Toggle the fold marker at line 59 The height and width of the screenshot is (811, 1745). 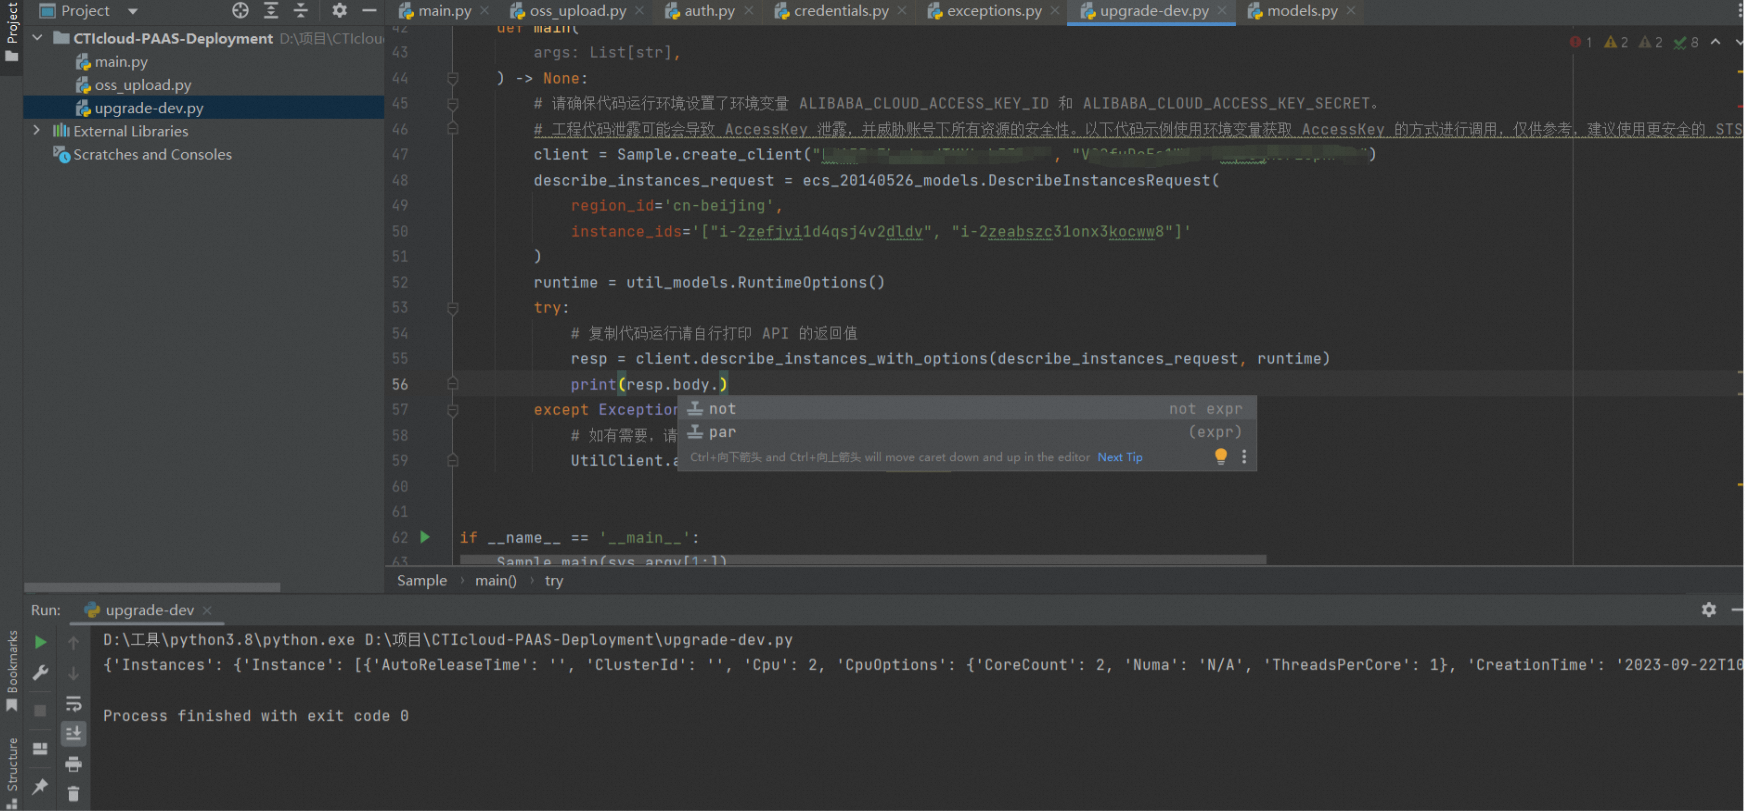(453, 461)
